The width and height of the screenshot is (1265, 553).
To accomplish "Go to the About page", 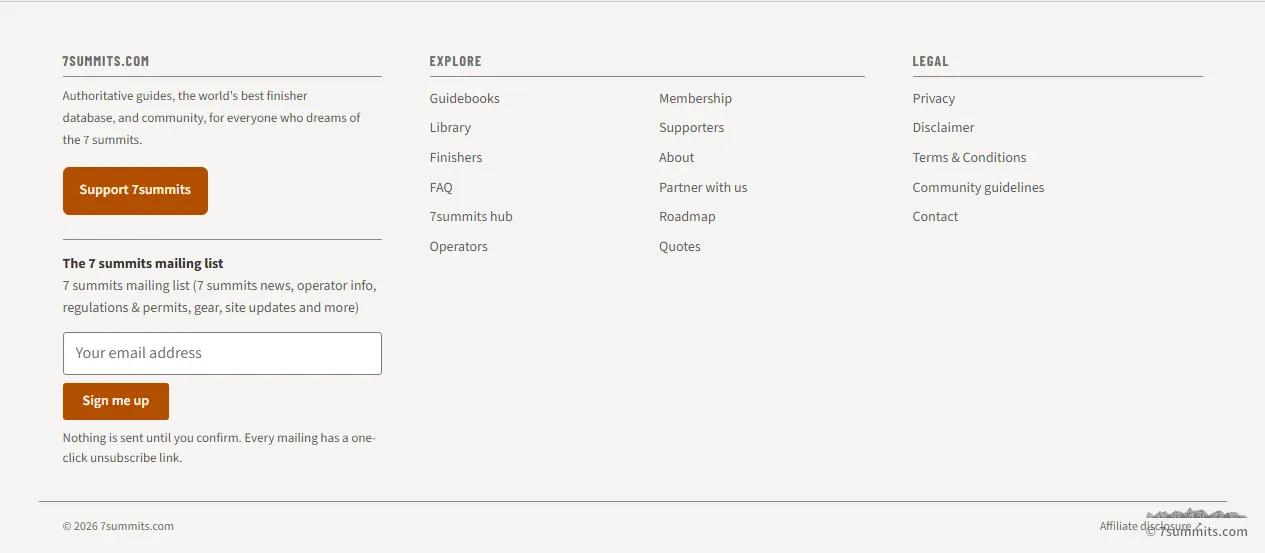I will pyautogui.click(x=677, y=158).
